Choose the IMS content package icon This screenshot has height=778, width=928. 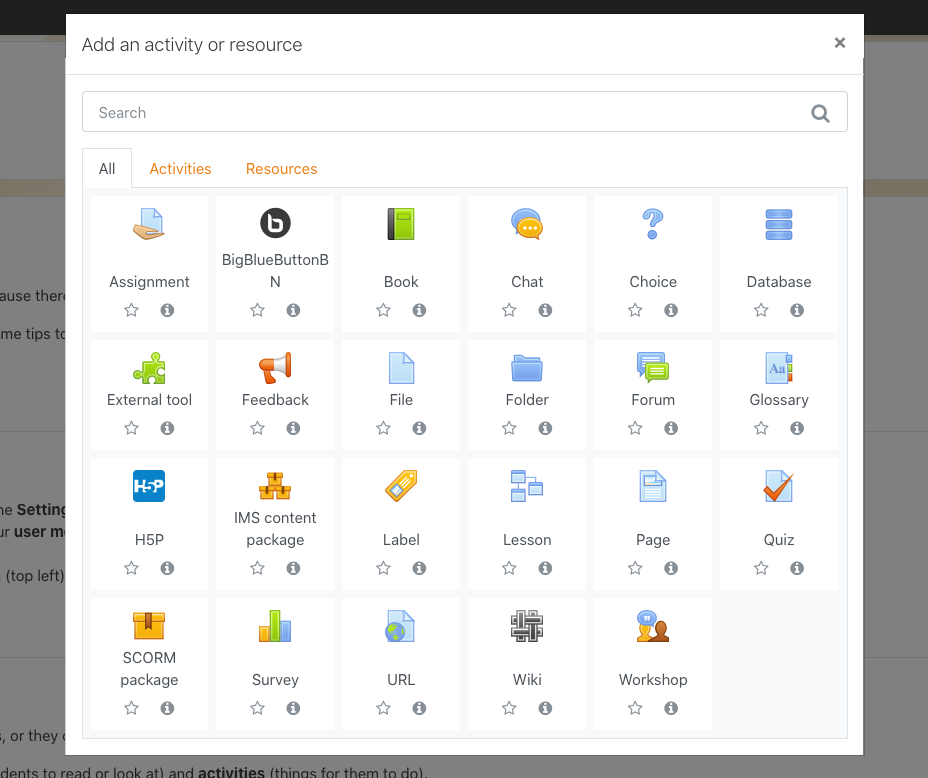[x=275, y=486]
